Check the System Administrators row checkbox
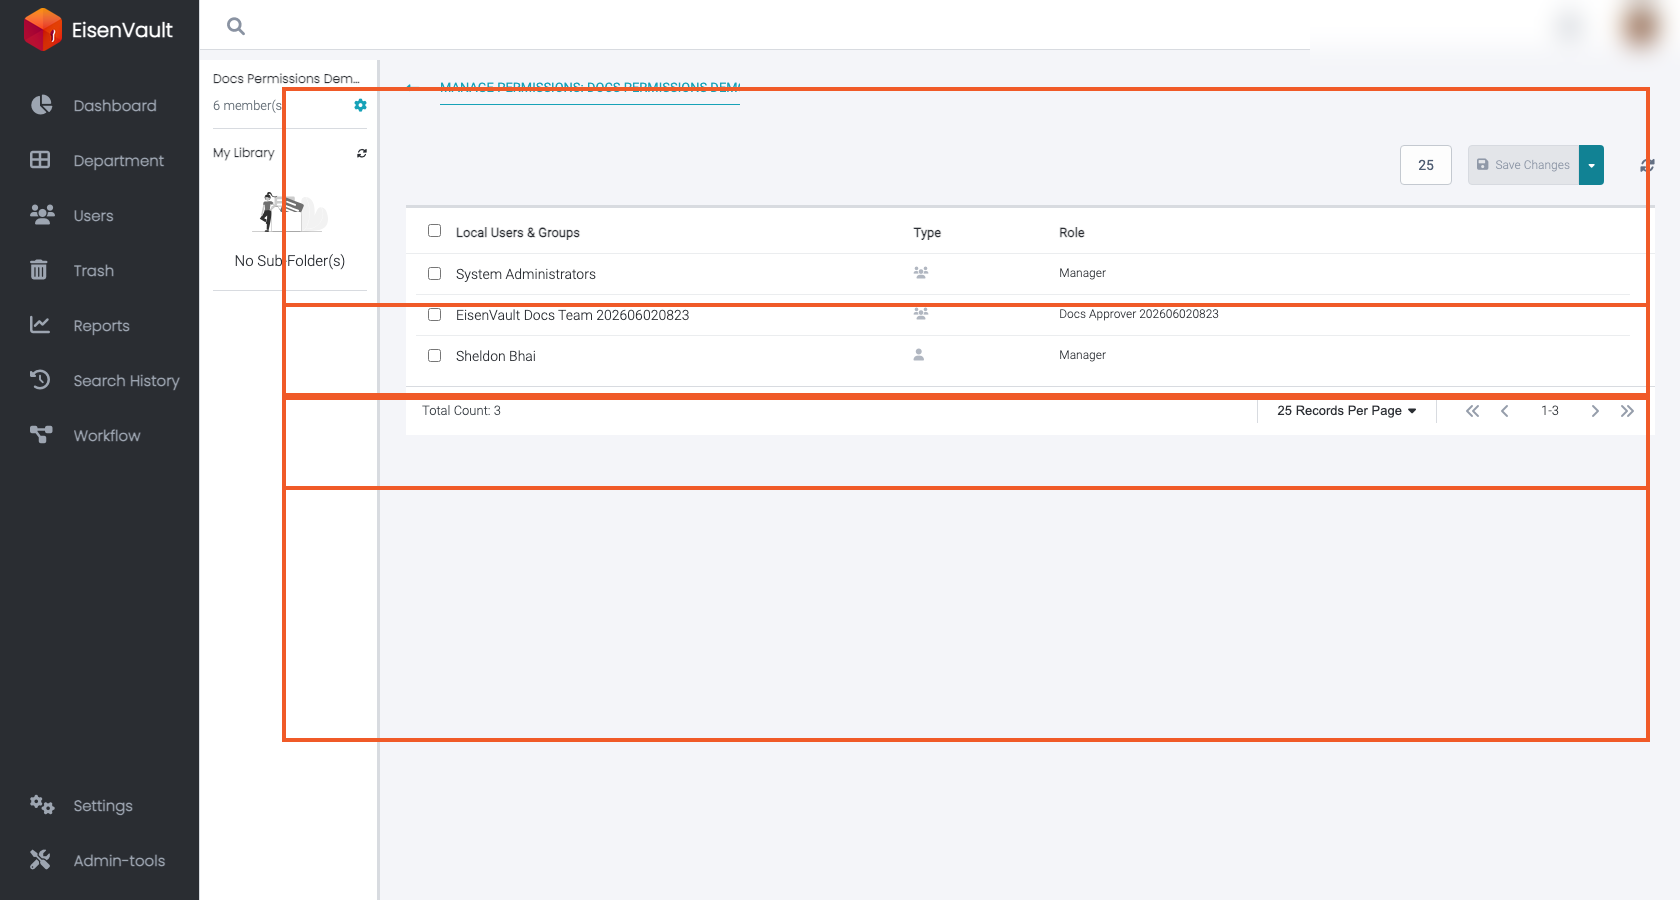The height and width of the screenshot is (900, 1680). [x=434, y=273]
